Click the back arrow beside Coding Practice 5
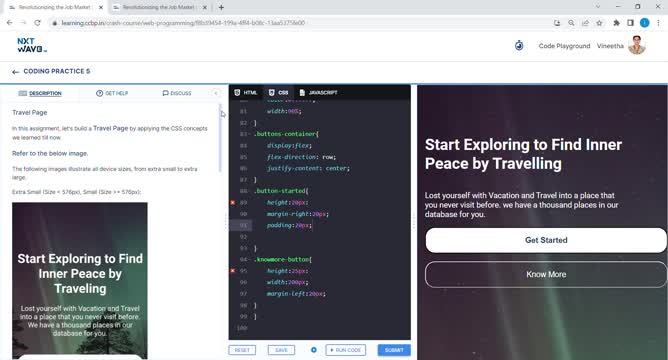 (x=16, y=72)
